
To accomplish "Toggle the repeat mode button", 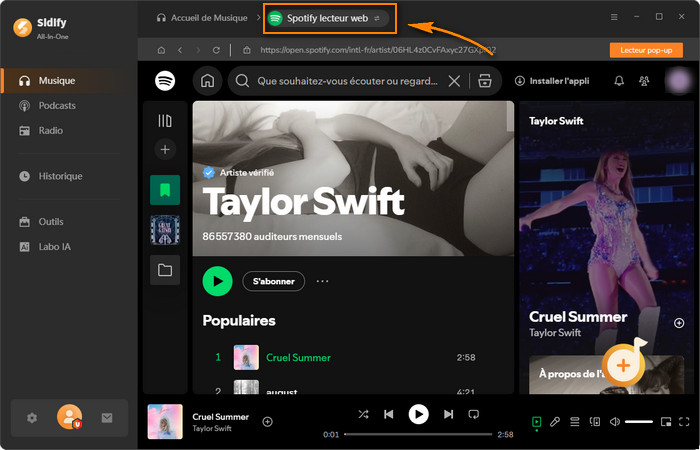I will (x=474, y=414).
